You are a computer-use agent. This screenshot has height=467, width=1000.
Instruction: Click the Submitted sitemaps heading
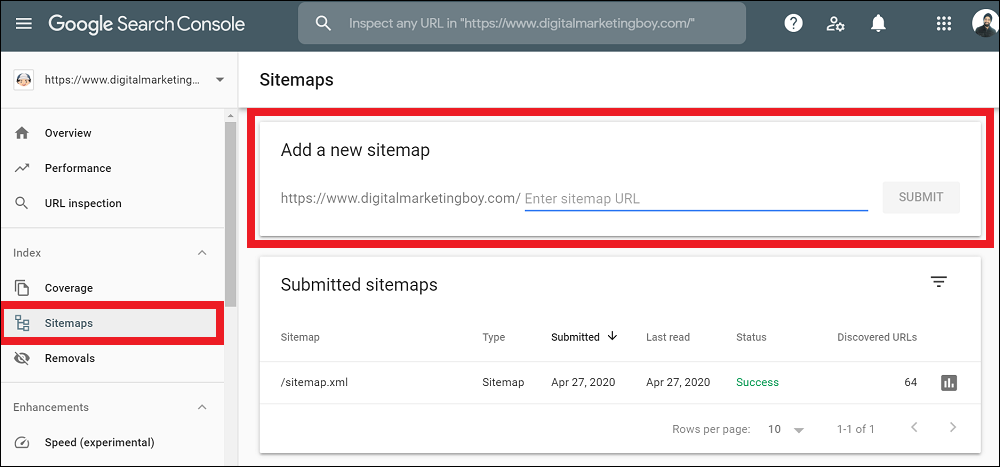359,285
